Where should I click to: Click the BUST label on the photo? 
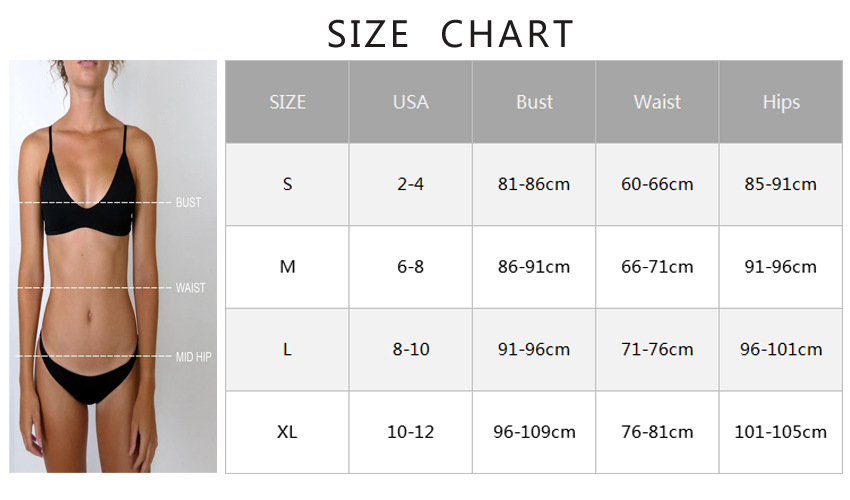188,202
